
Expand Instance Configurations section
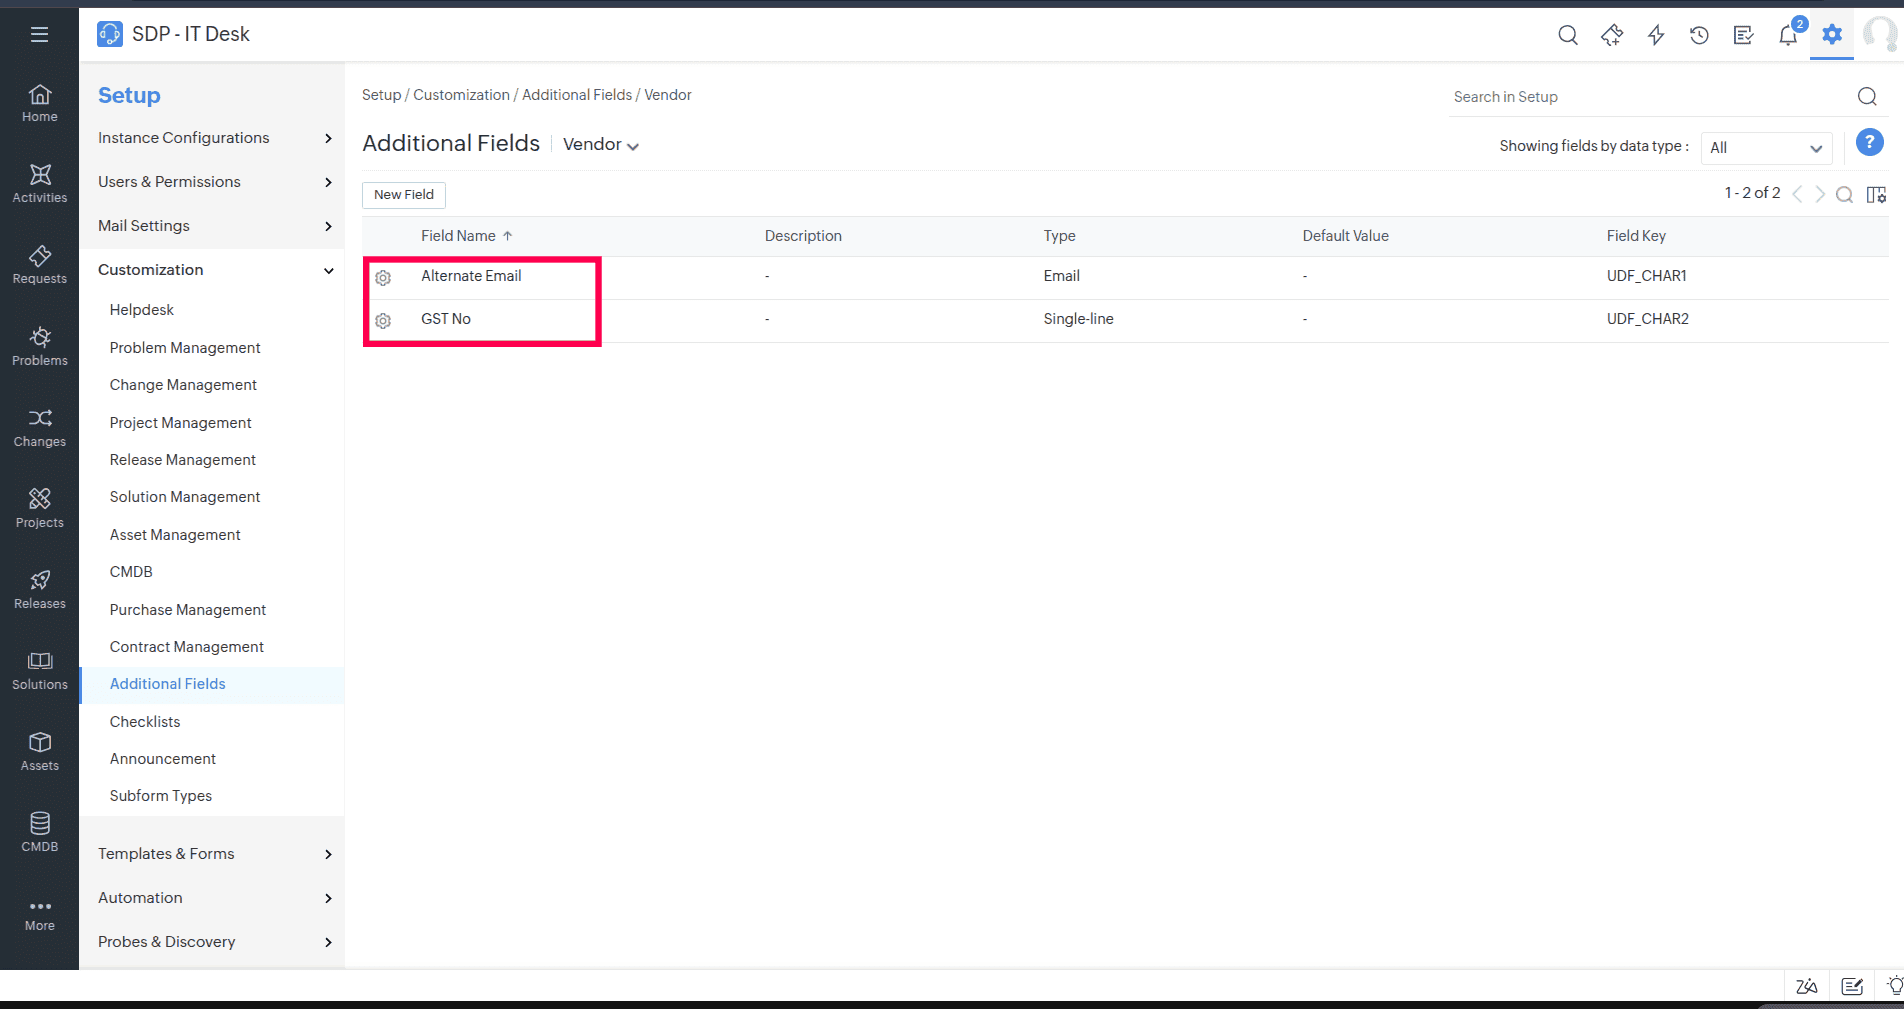(x=215, y=138)
